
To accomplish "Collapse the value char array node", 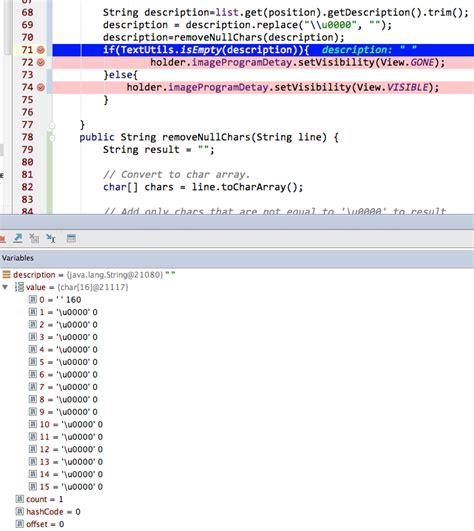I will click(5, 287).
